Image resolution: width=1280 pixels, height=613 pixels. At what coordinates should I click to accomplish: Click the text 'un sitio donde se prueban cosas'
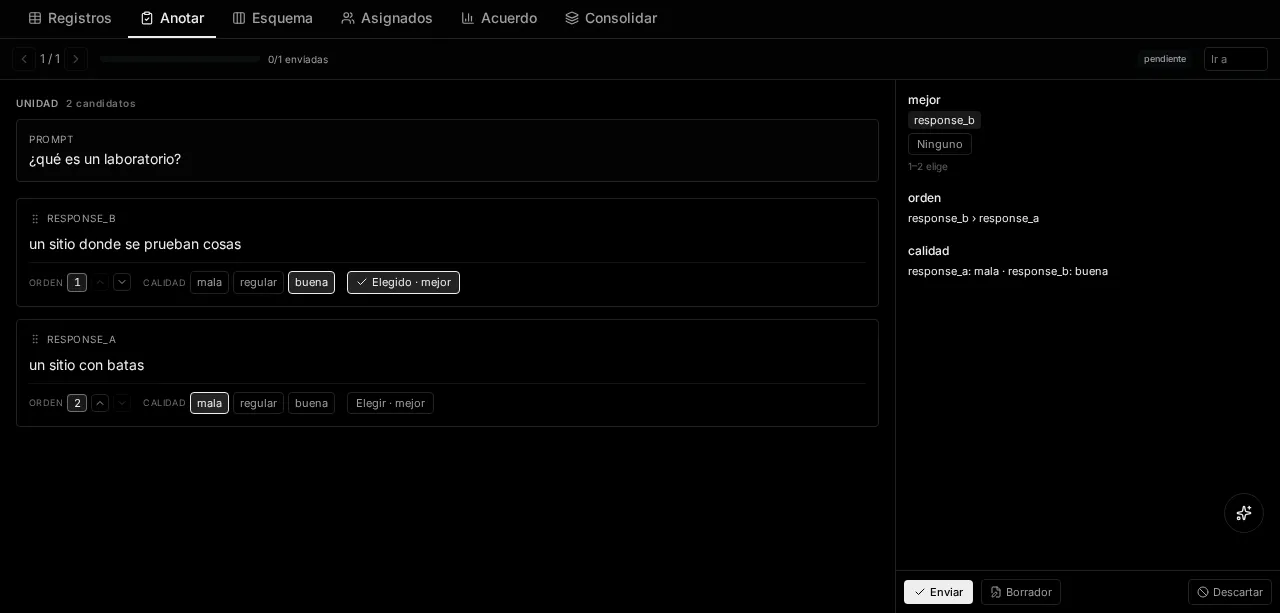pos(135,244)
